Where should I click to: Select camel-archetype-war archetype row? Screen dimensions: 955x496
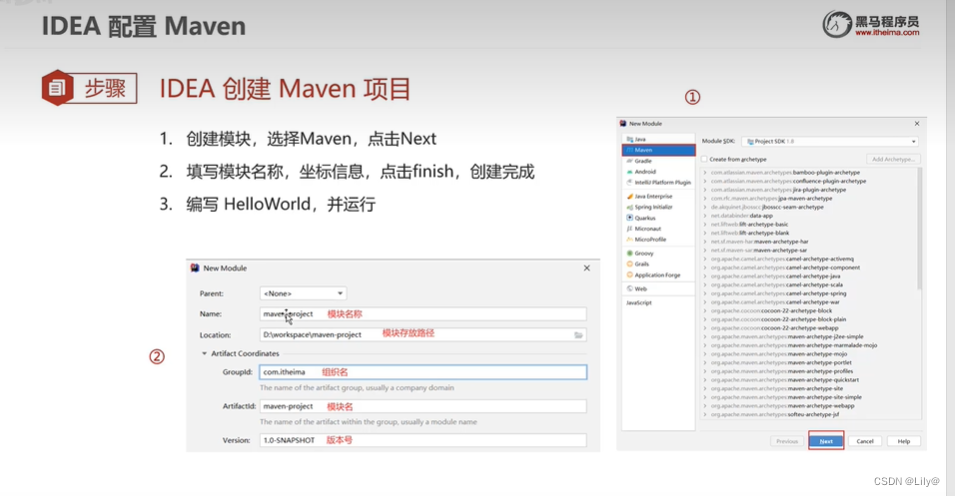810,302
